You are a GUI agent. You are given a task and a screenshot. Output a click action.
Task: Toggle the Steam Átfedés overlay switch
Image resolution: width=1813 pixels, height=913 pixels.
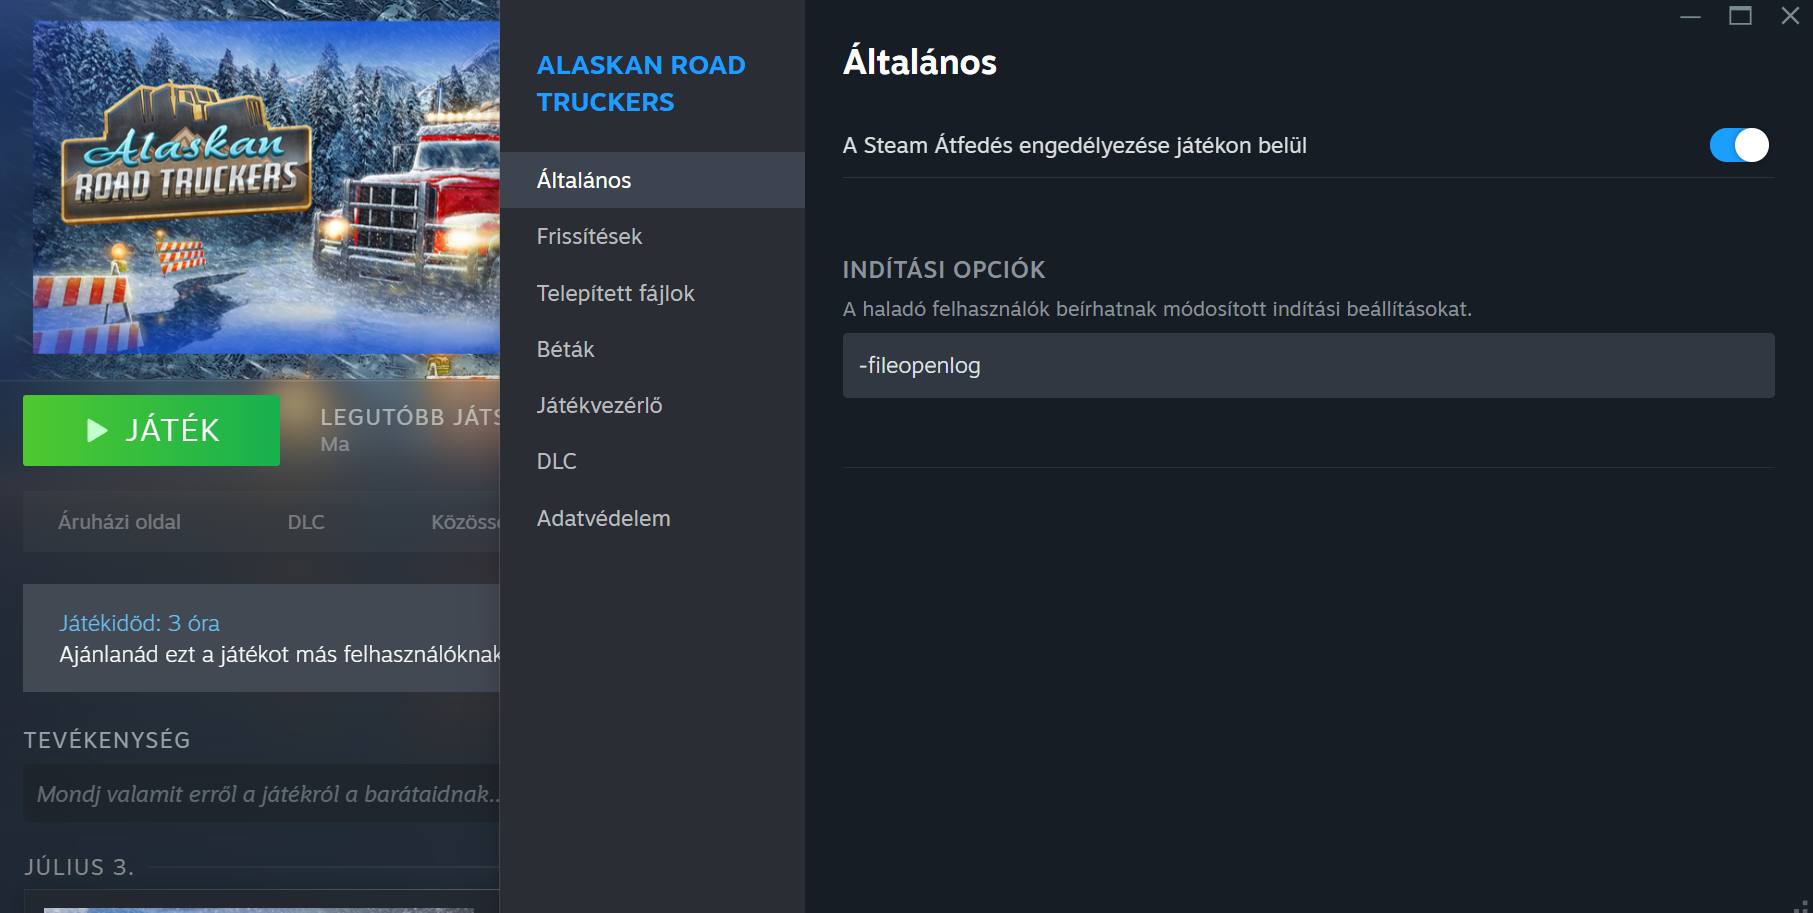pos(1738,145)
